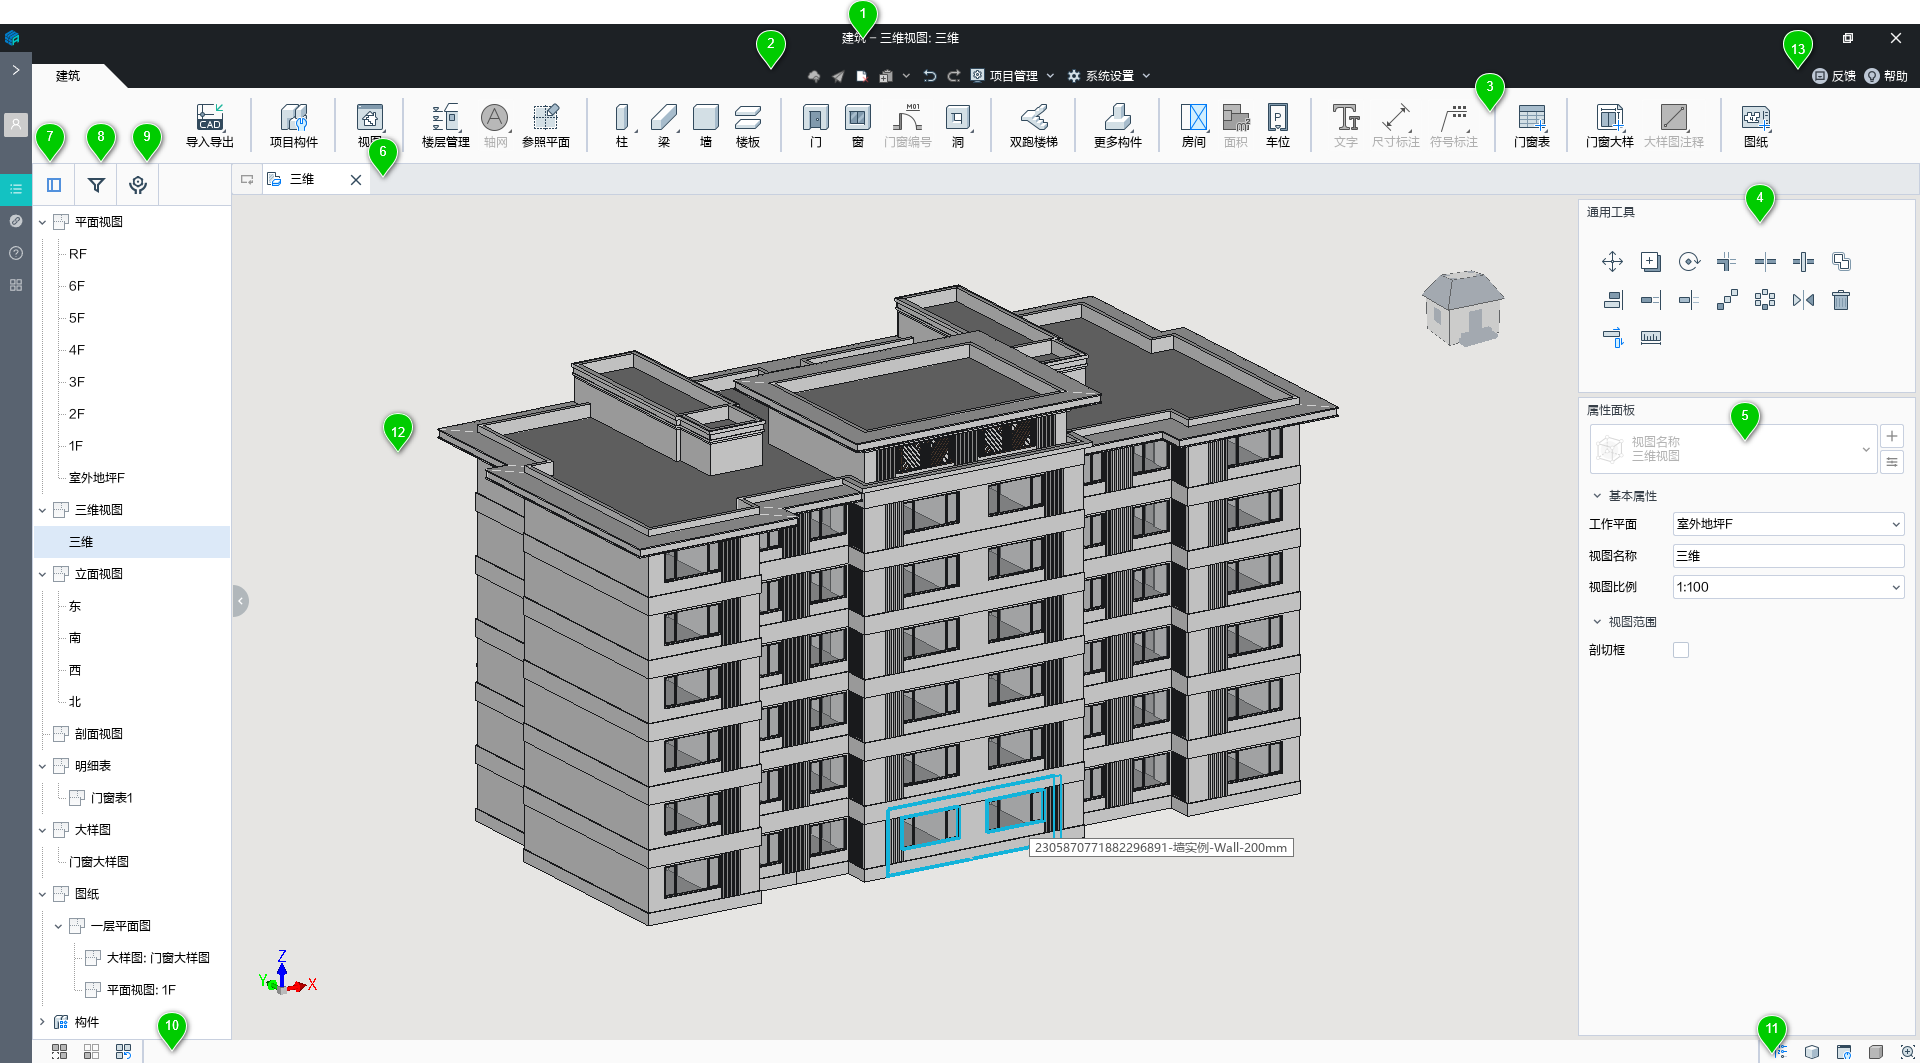The height and width of the screenshot is (1063, 1920).
Task: Open the 项目管理 menu
Action: tap(1012, 76)
